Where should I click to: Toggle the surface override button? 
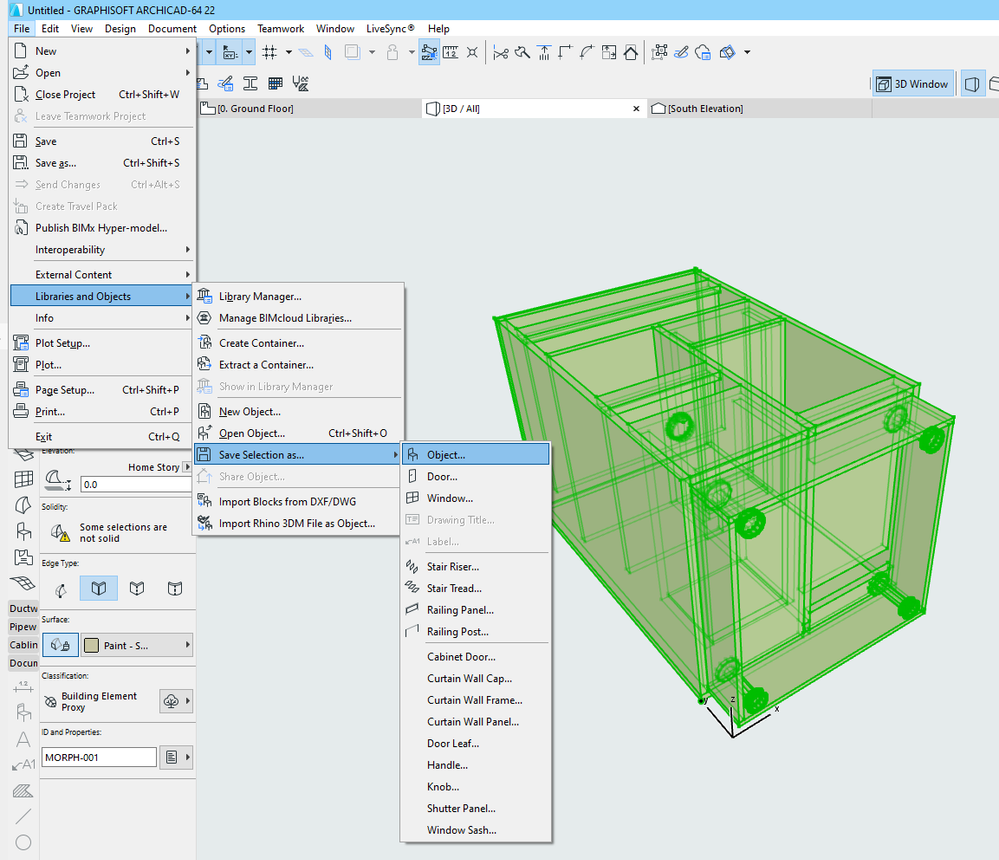[x=60, y=645]
